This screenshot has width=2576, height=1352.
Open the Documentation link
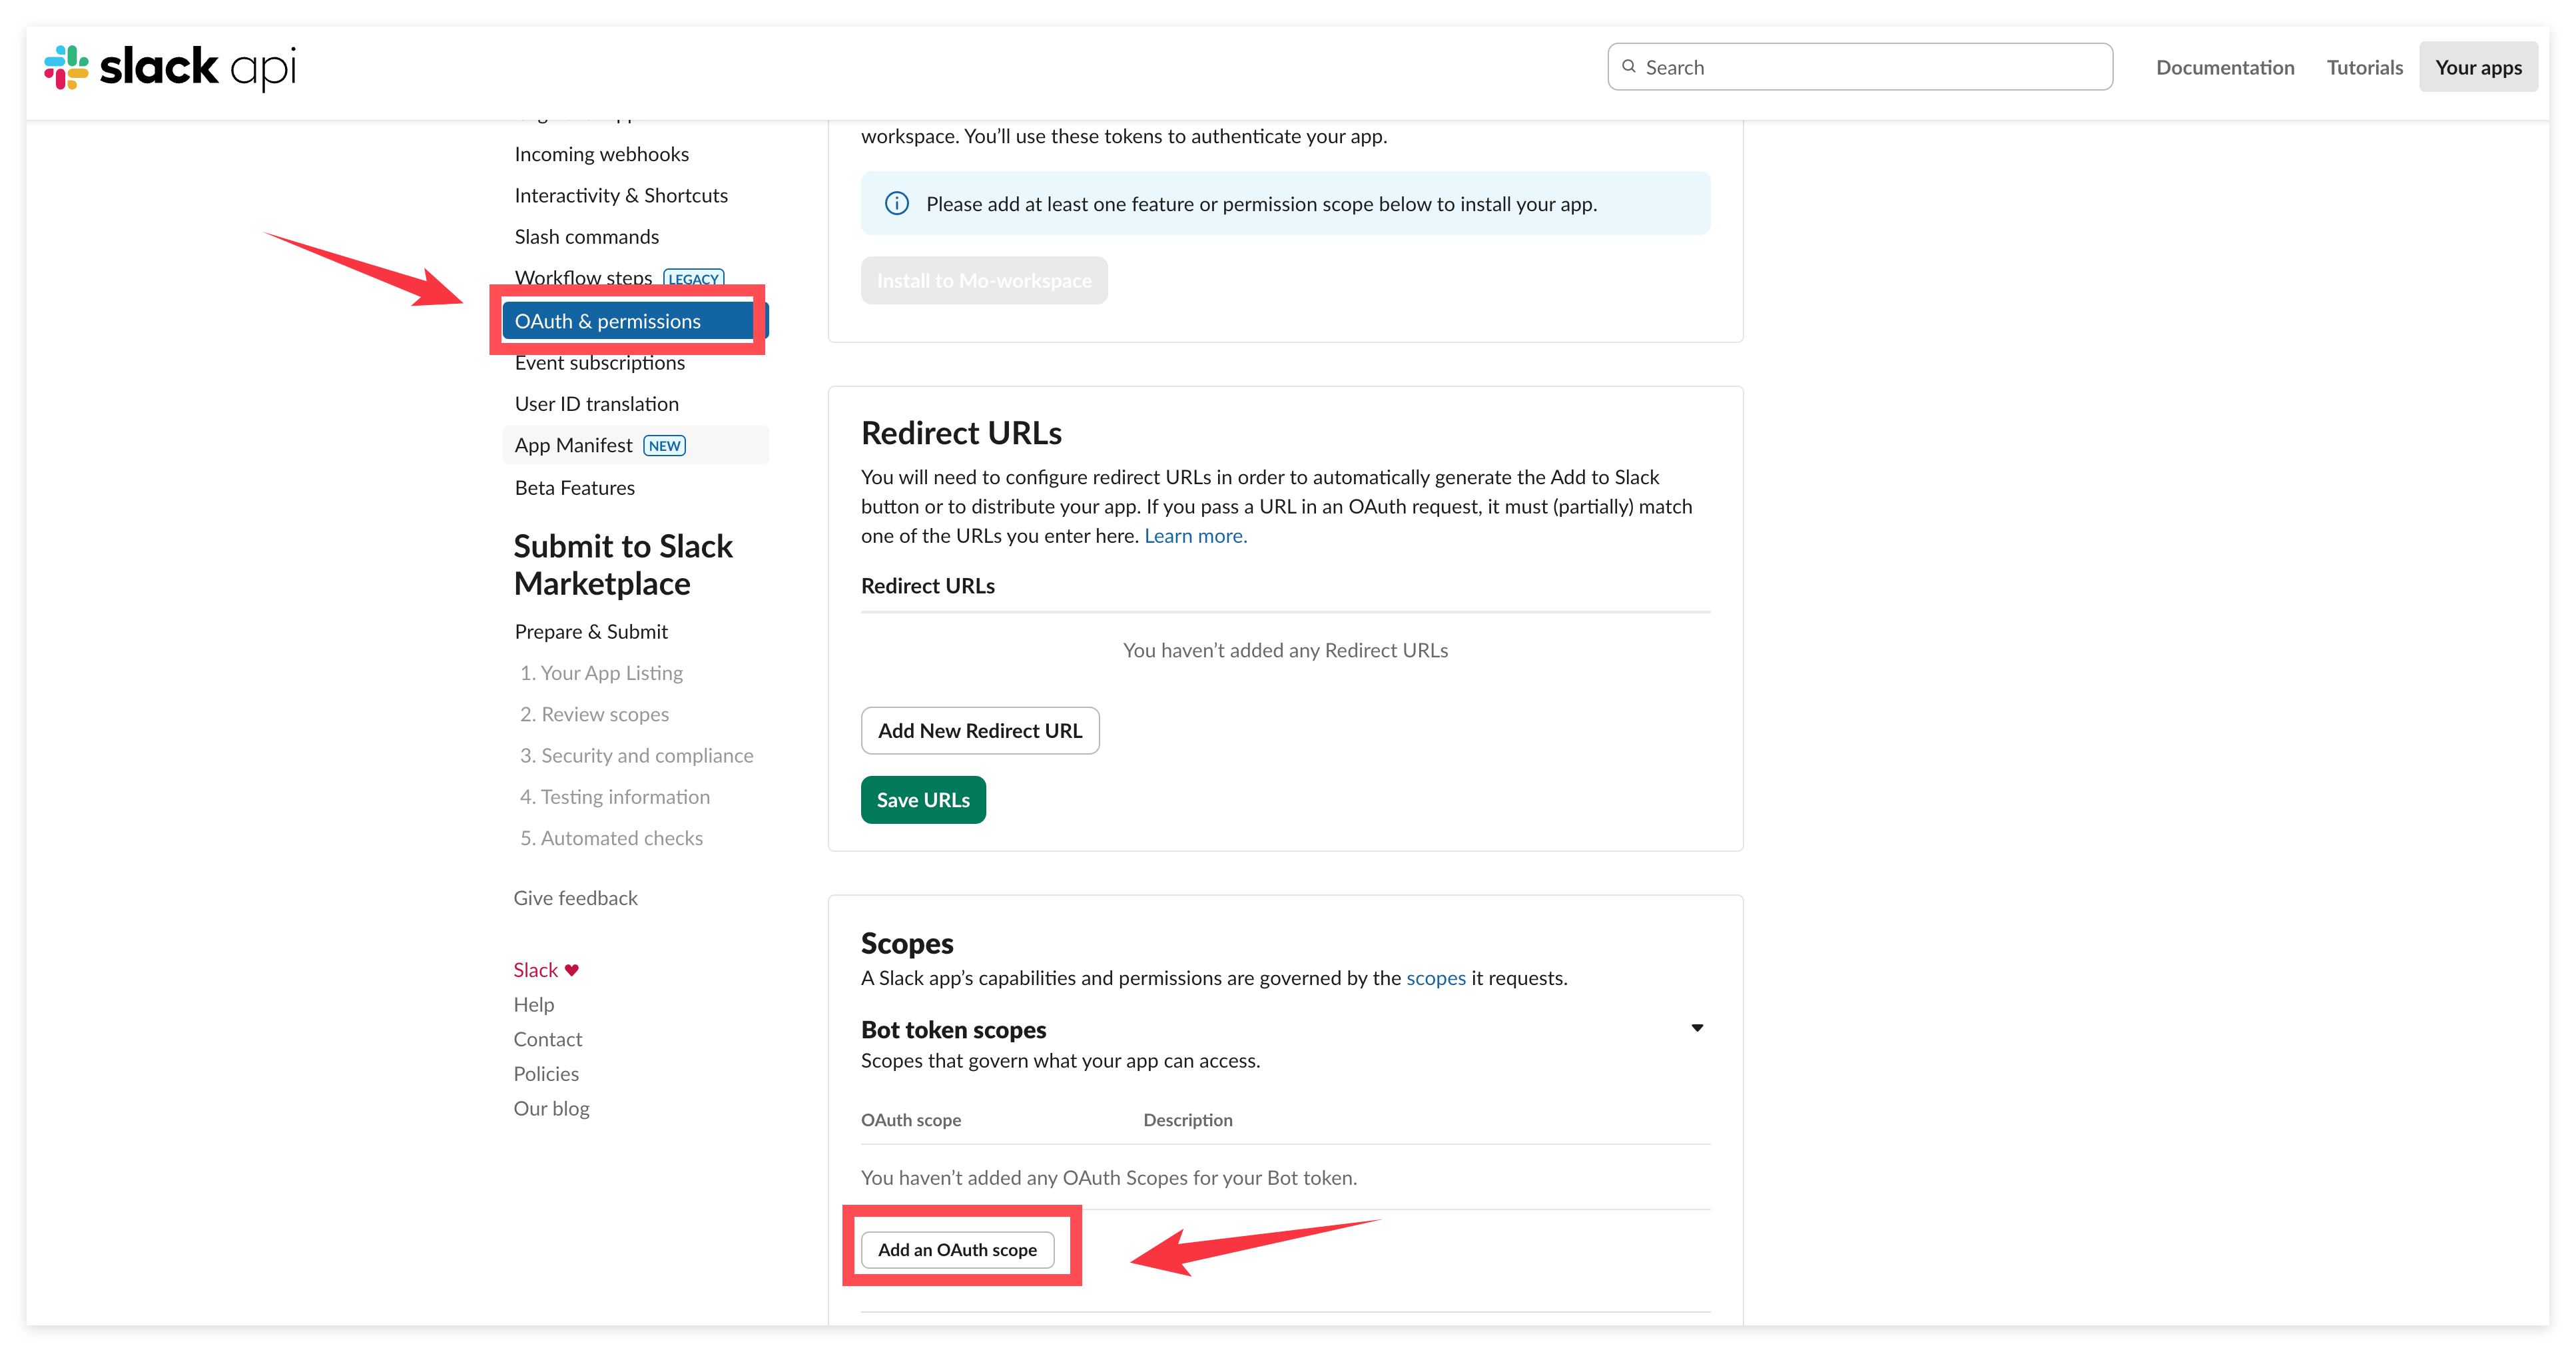click(x=2225, y=67)
